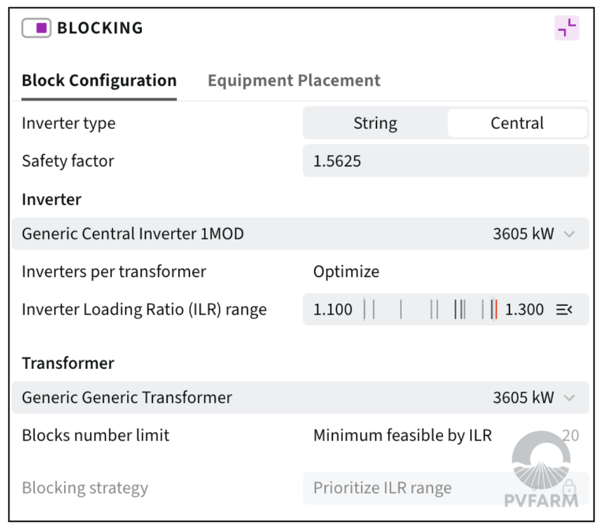Click the Safety factor input field
The image size is (600, 527).
[445, 161]
